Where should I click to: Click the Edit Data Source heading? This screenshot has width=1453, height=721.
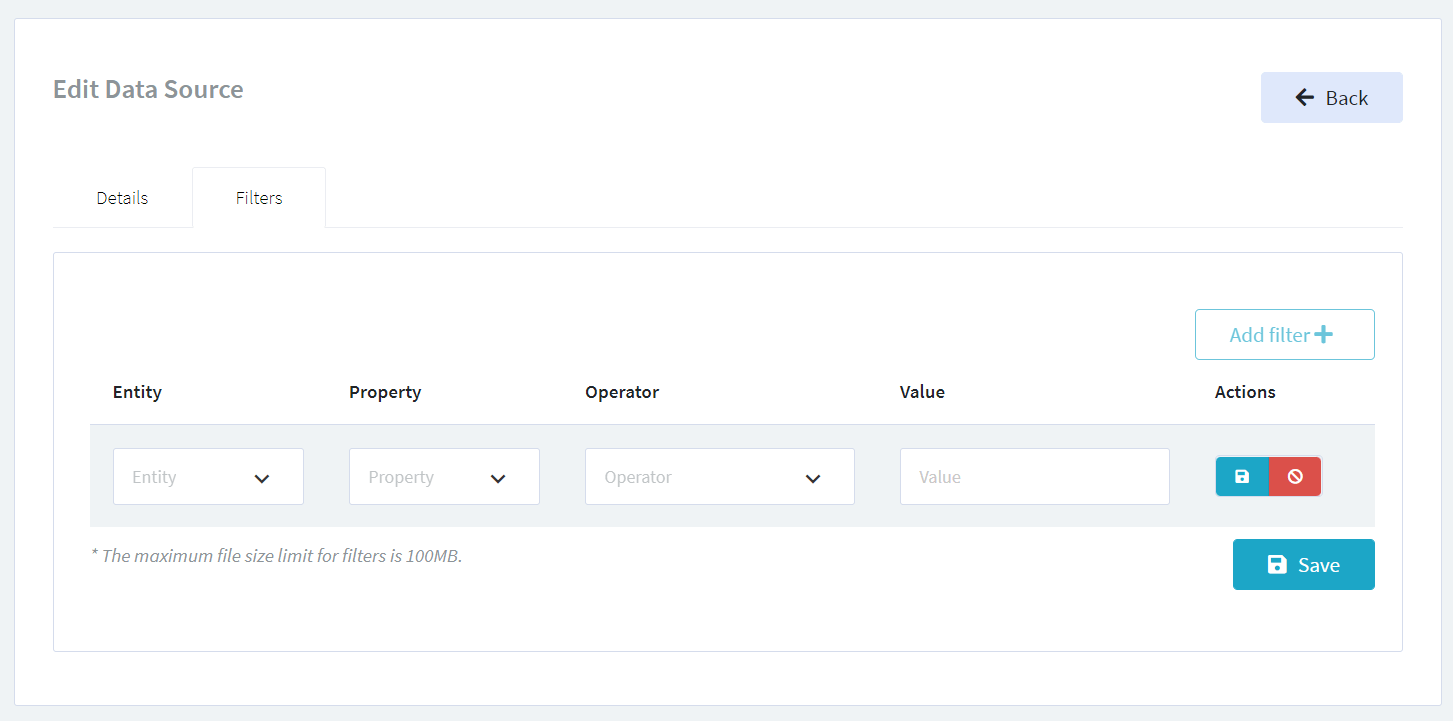click(x=148, y=89)
